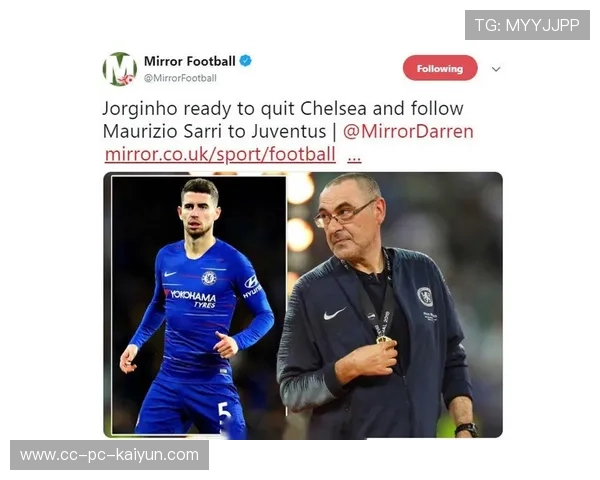Click the Chelsea badge on Sarri's jacket
The height and width of the screenshot is (480, 600).
[425, 297]
